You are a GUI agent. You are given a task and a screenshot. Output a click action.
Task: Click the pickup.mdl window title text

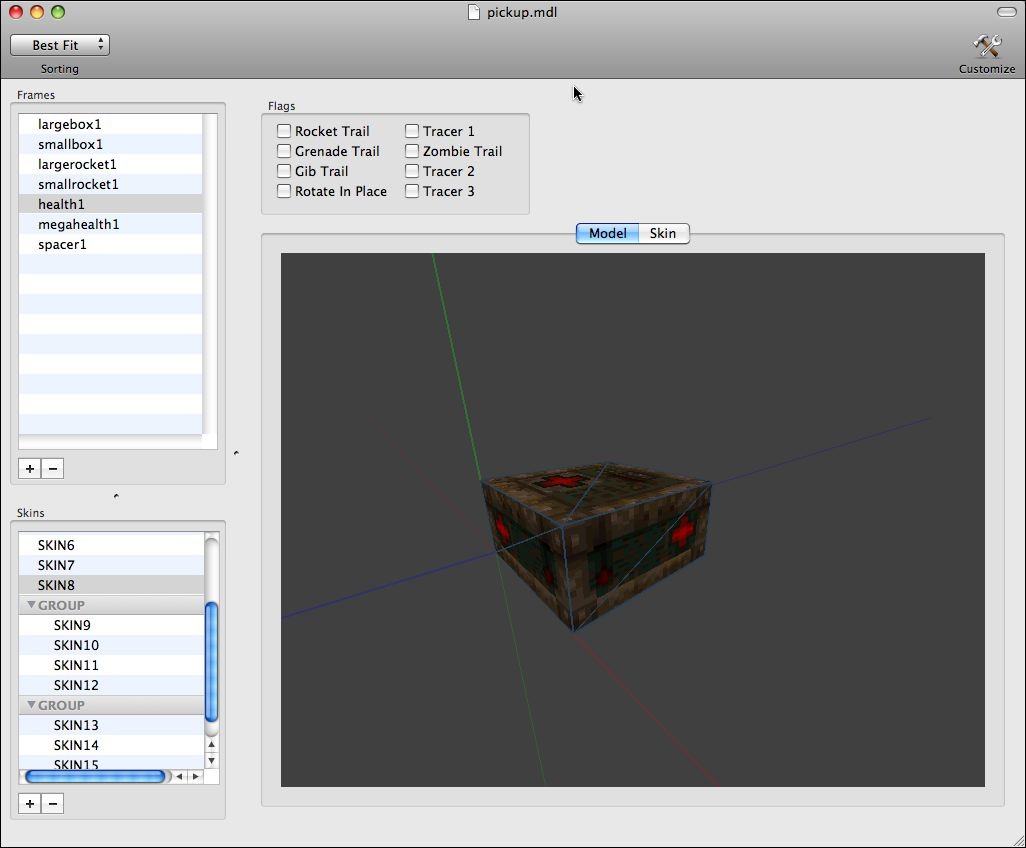click(522, 12)
